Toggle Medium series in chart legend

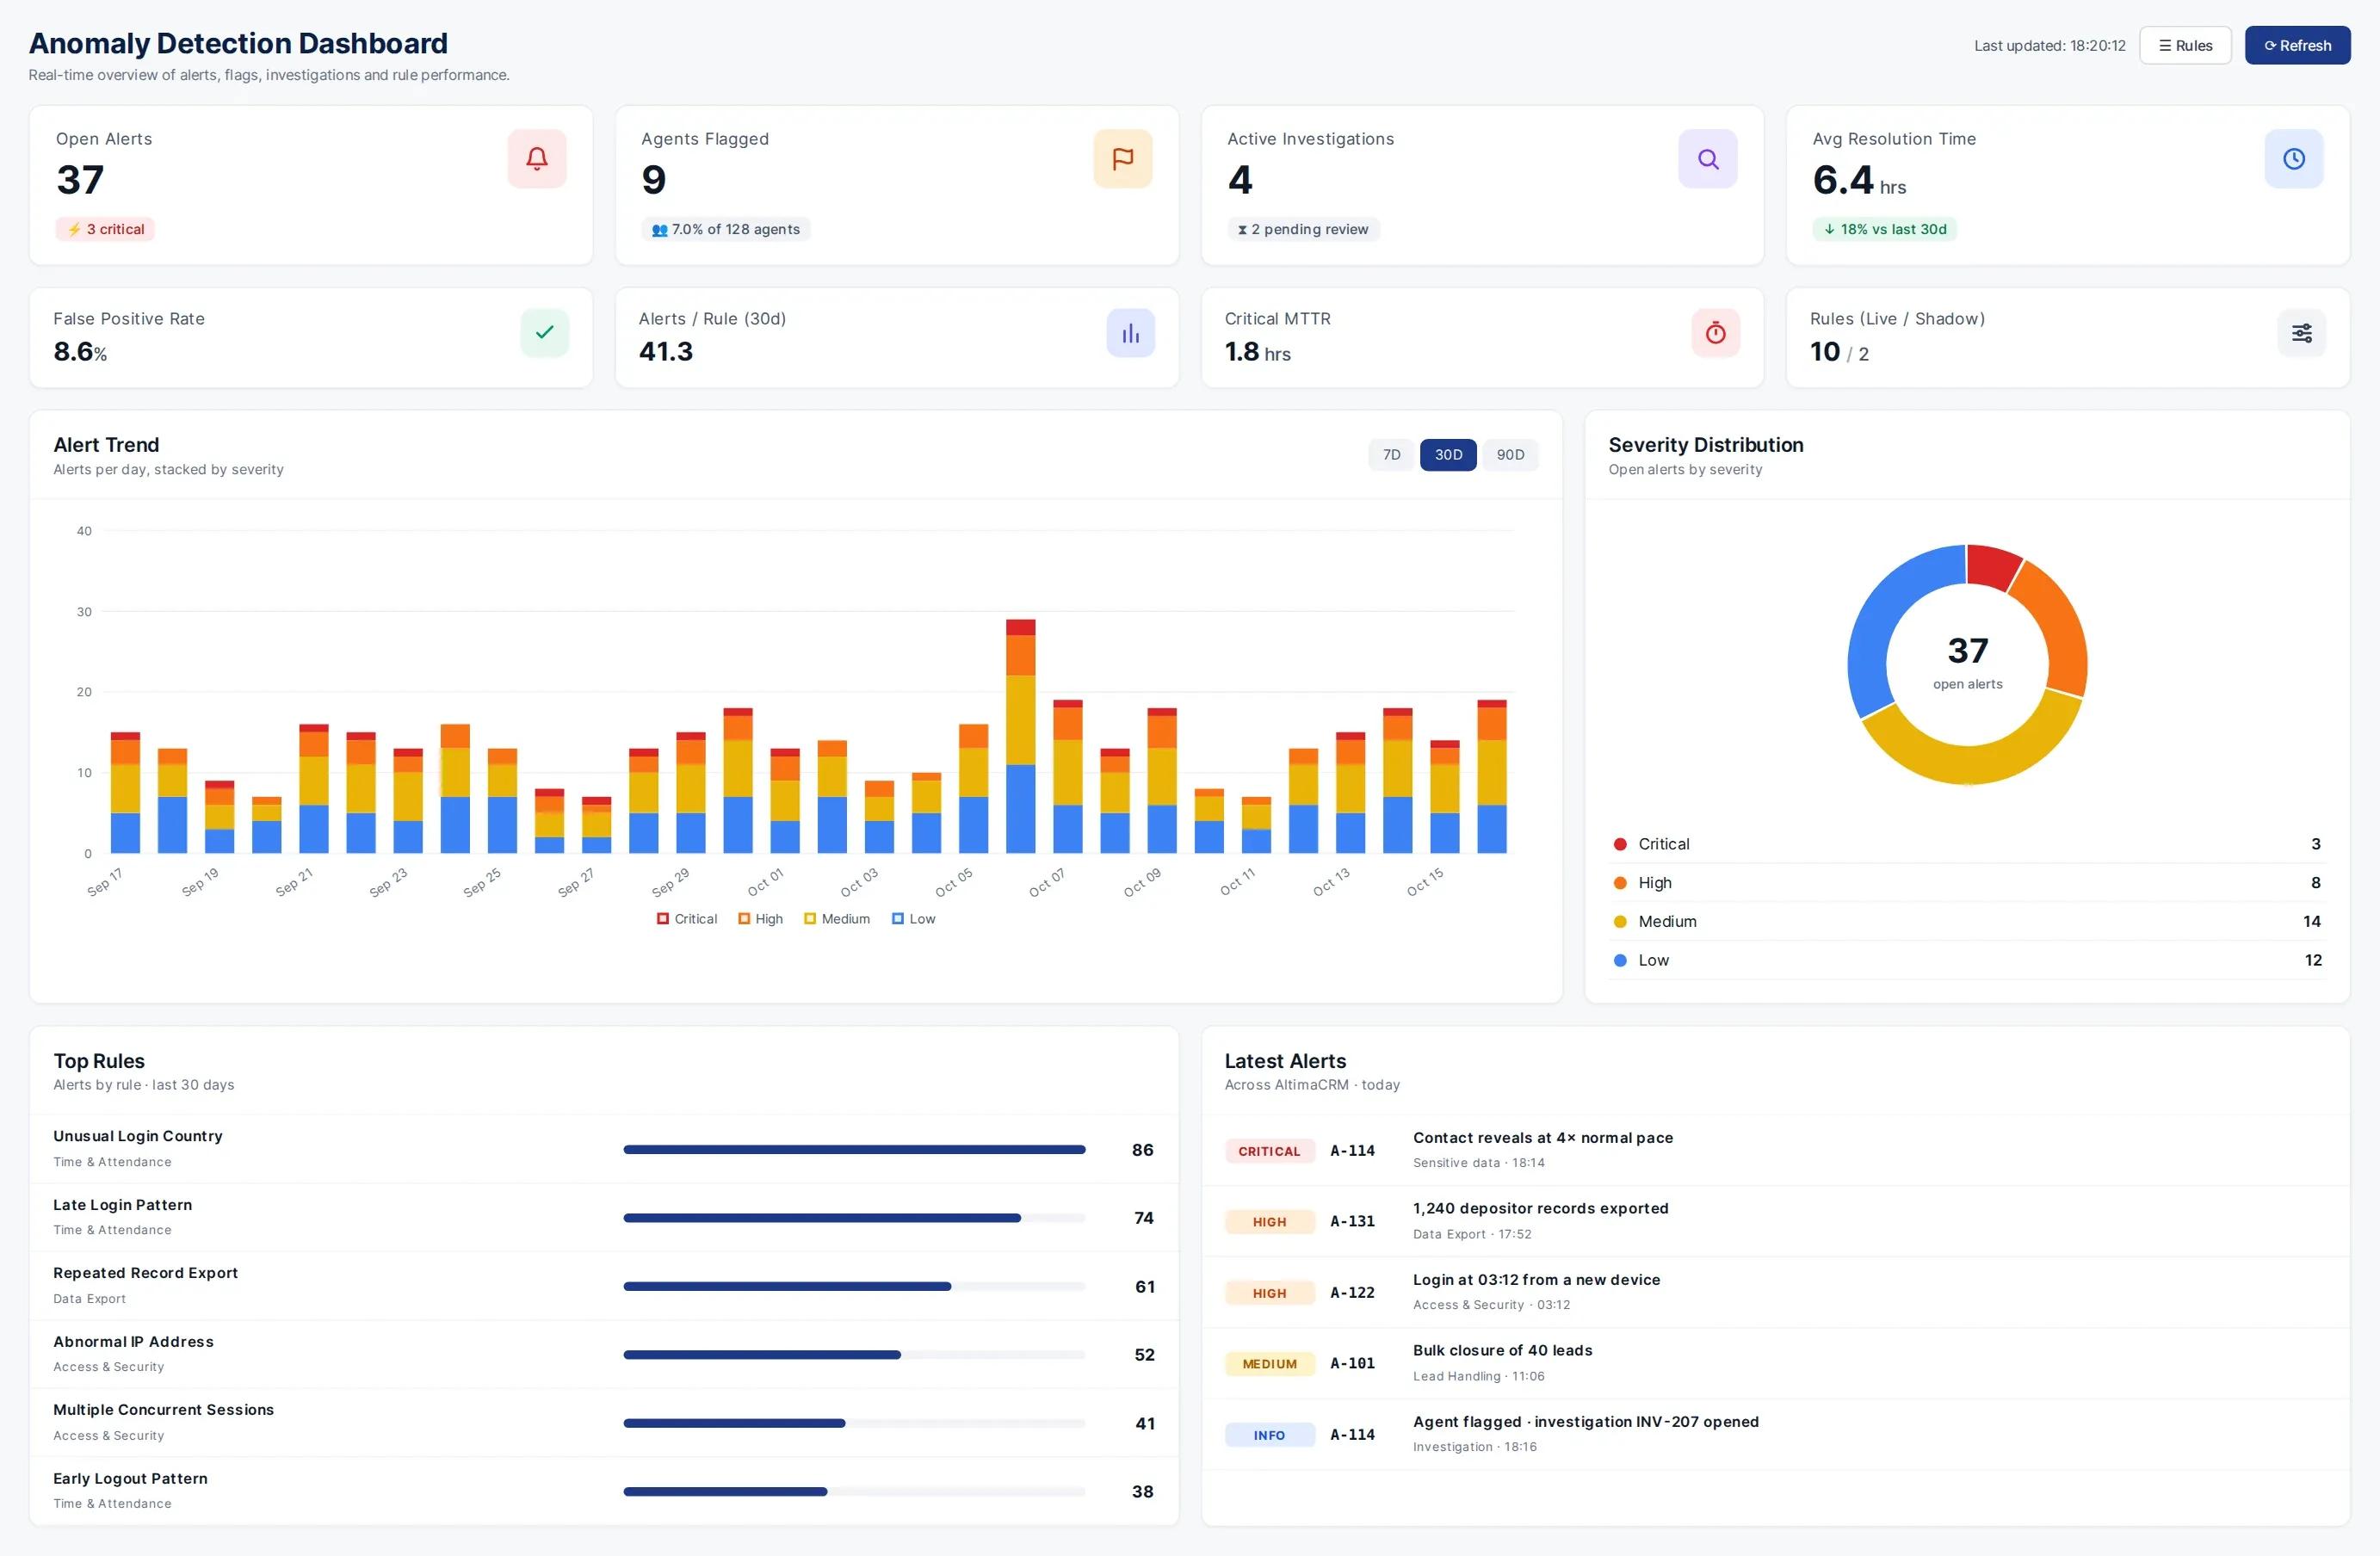point(837,919)
